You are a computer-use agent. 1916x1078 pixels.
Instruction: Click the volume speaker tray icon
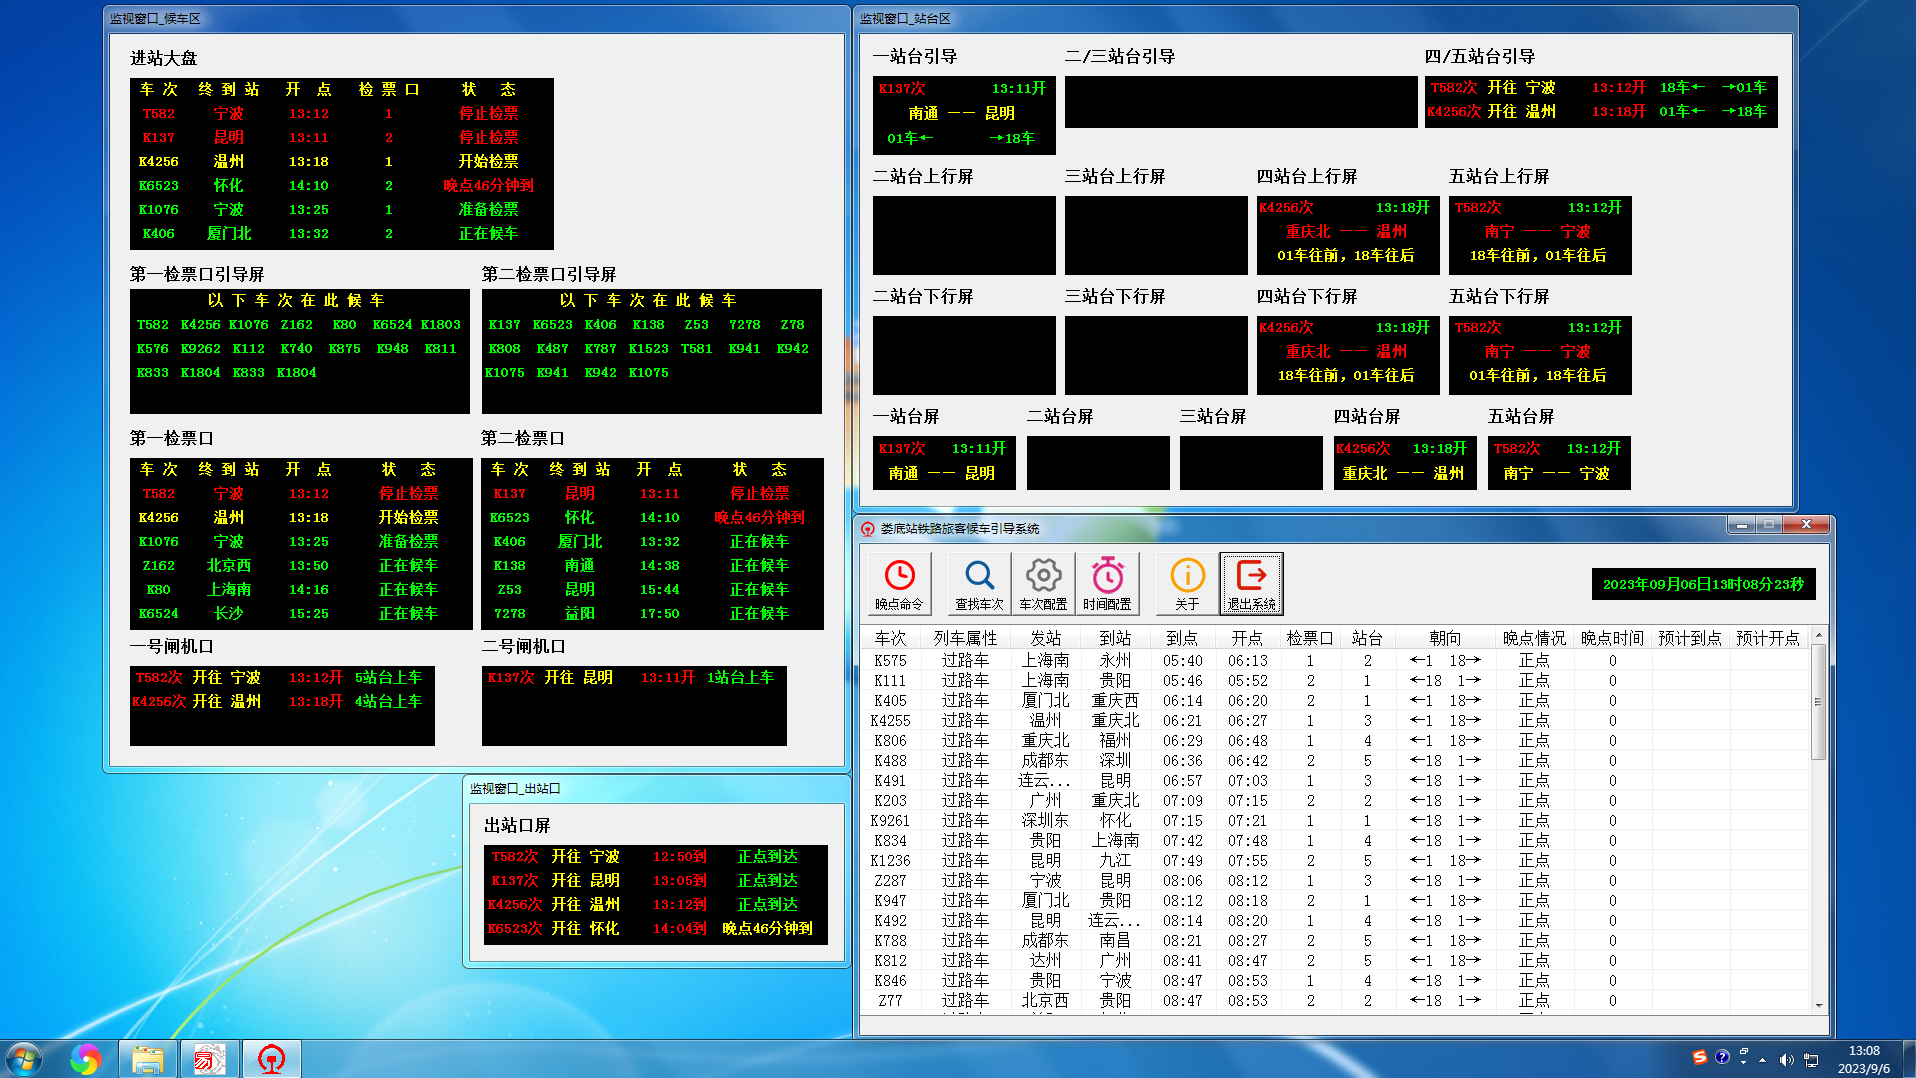click(1786, 1060)
